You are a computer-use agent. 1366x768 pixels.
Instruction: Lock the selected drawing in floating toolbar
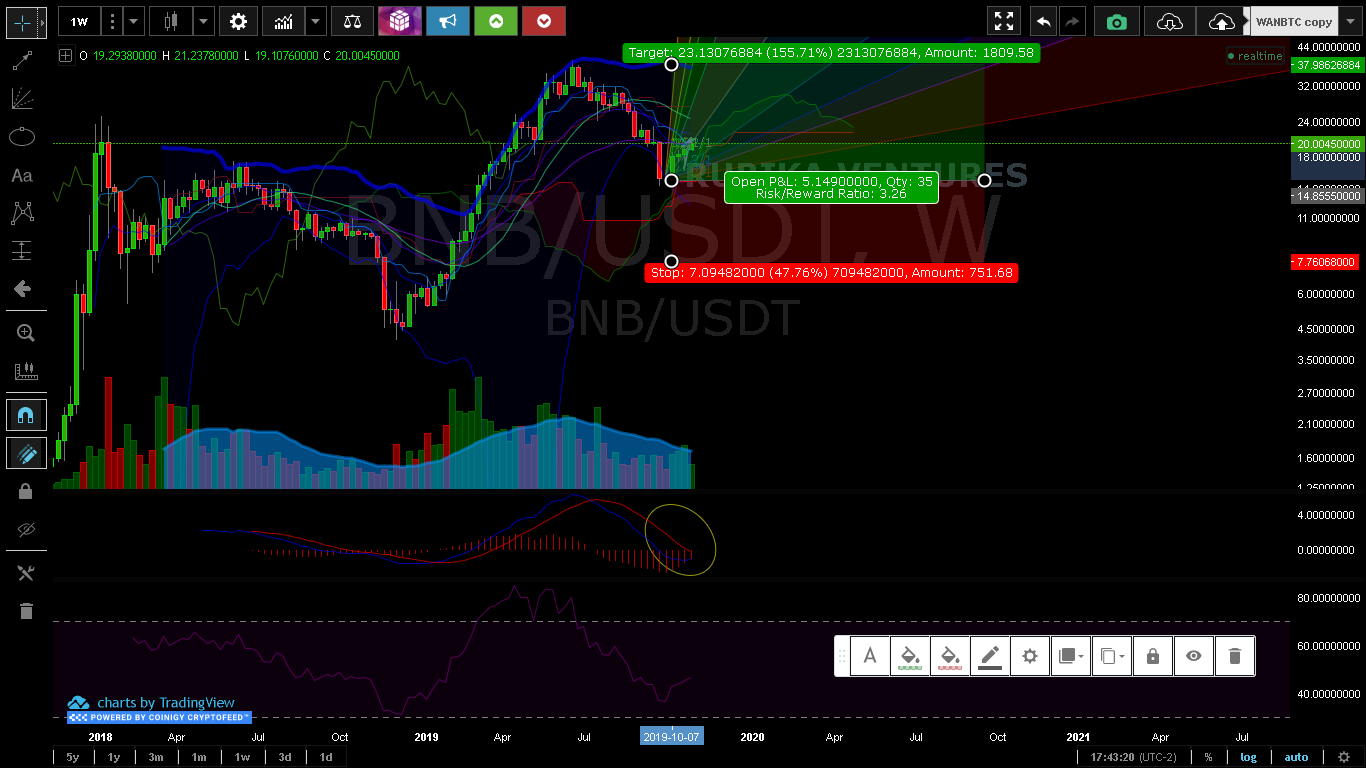pos(1153,656)
